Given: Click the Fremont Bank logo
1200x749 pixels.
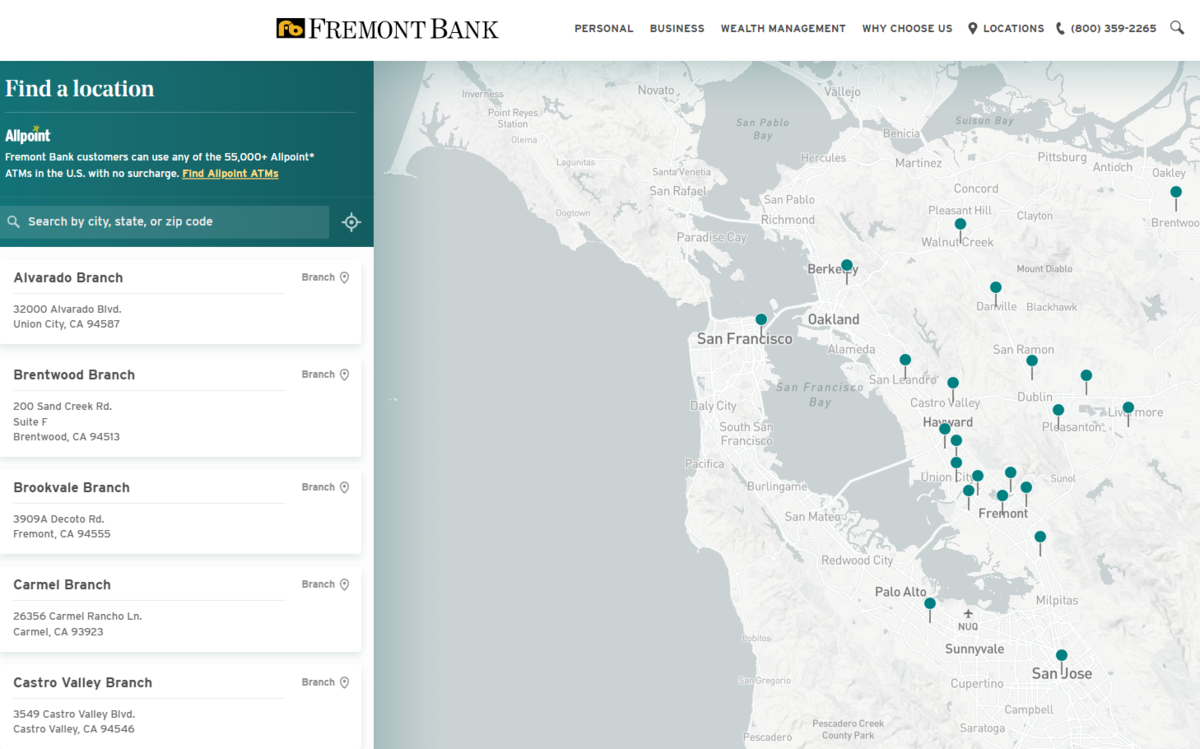Looking at the screenshot, I should coord(387,29).
